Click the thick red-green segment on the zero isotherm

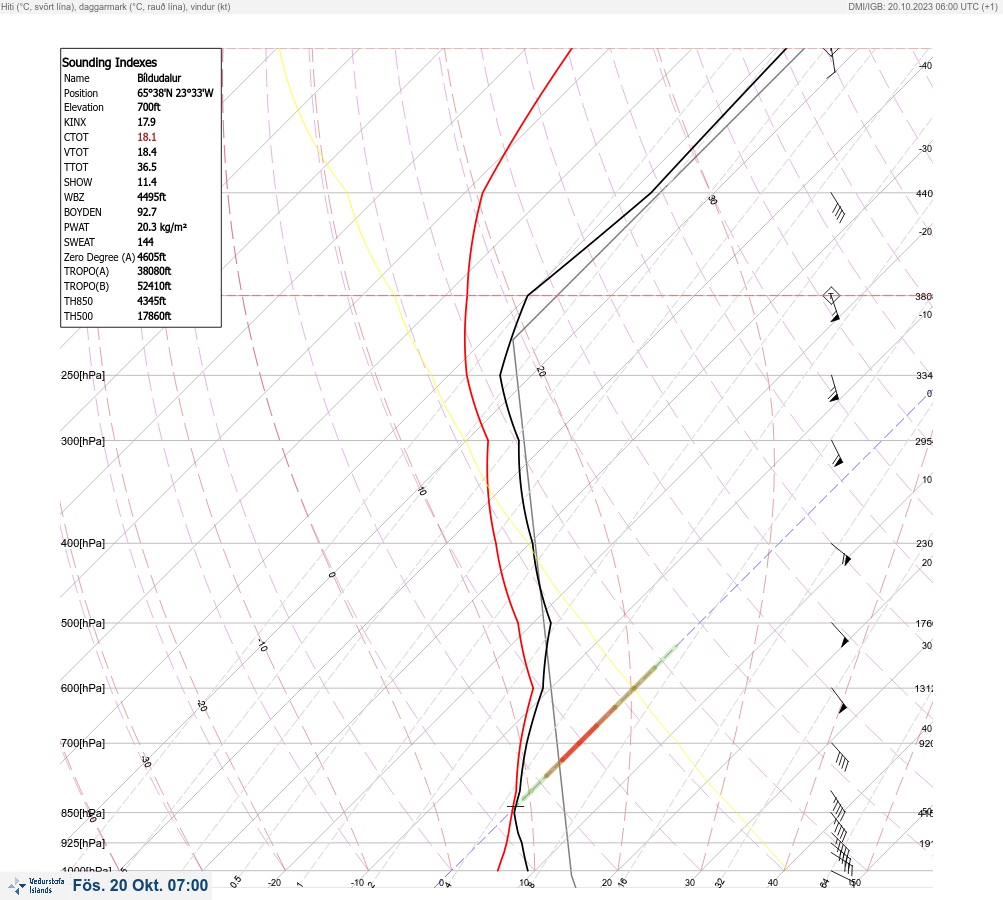click(599, 723)
